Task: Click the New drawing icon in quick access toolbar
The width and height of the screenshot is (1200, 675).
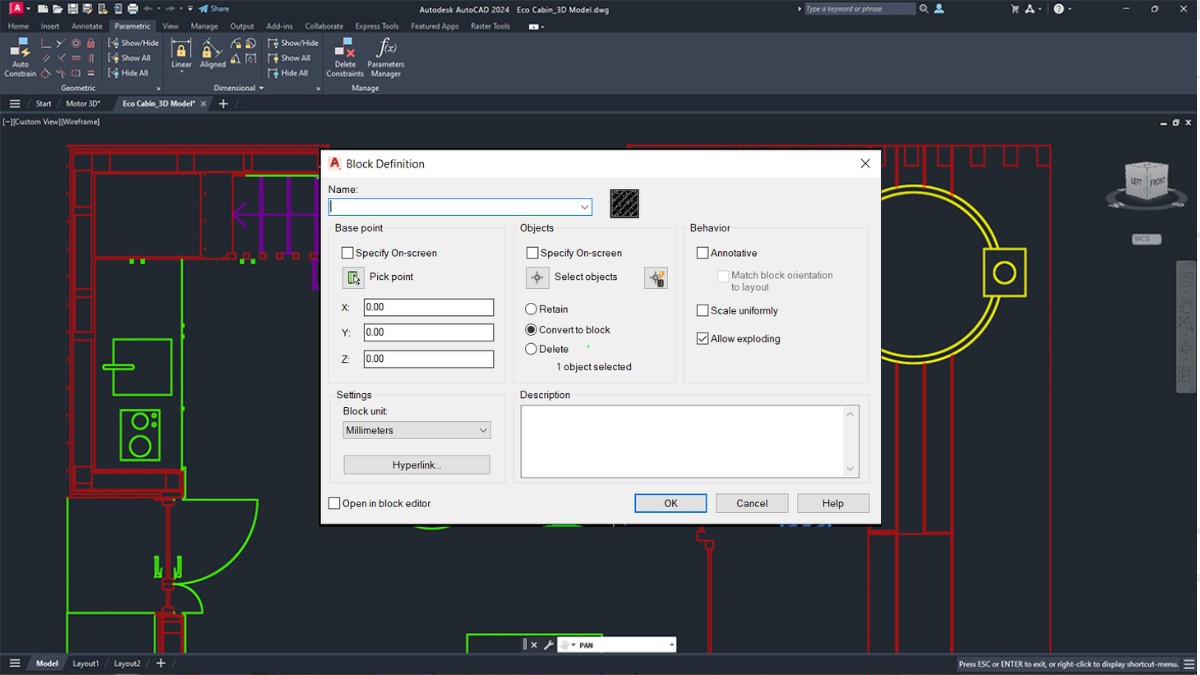Action: coord(42,9)
